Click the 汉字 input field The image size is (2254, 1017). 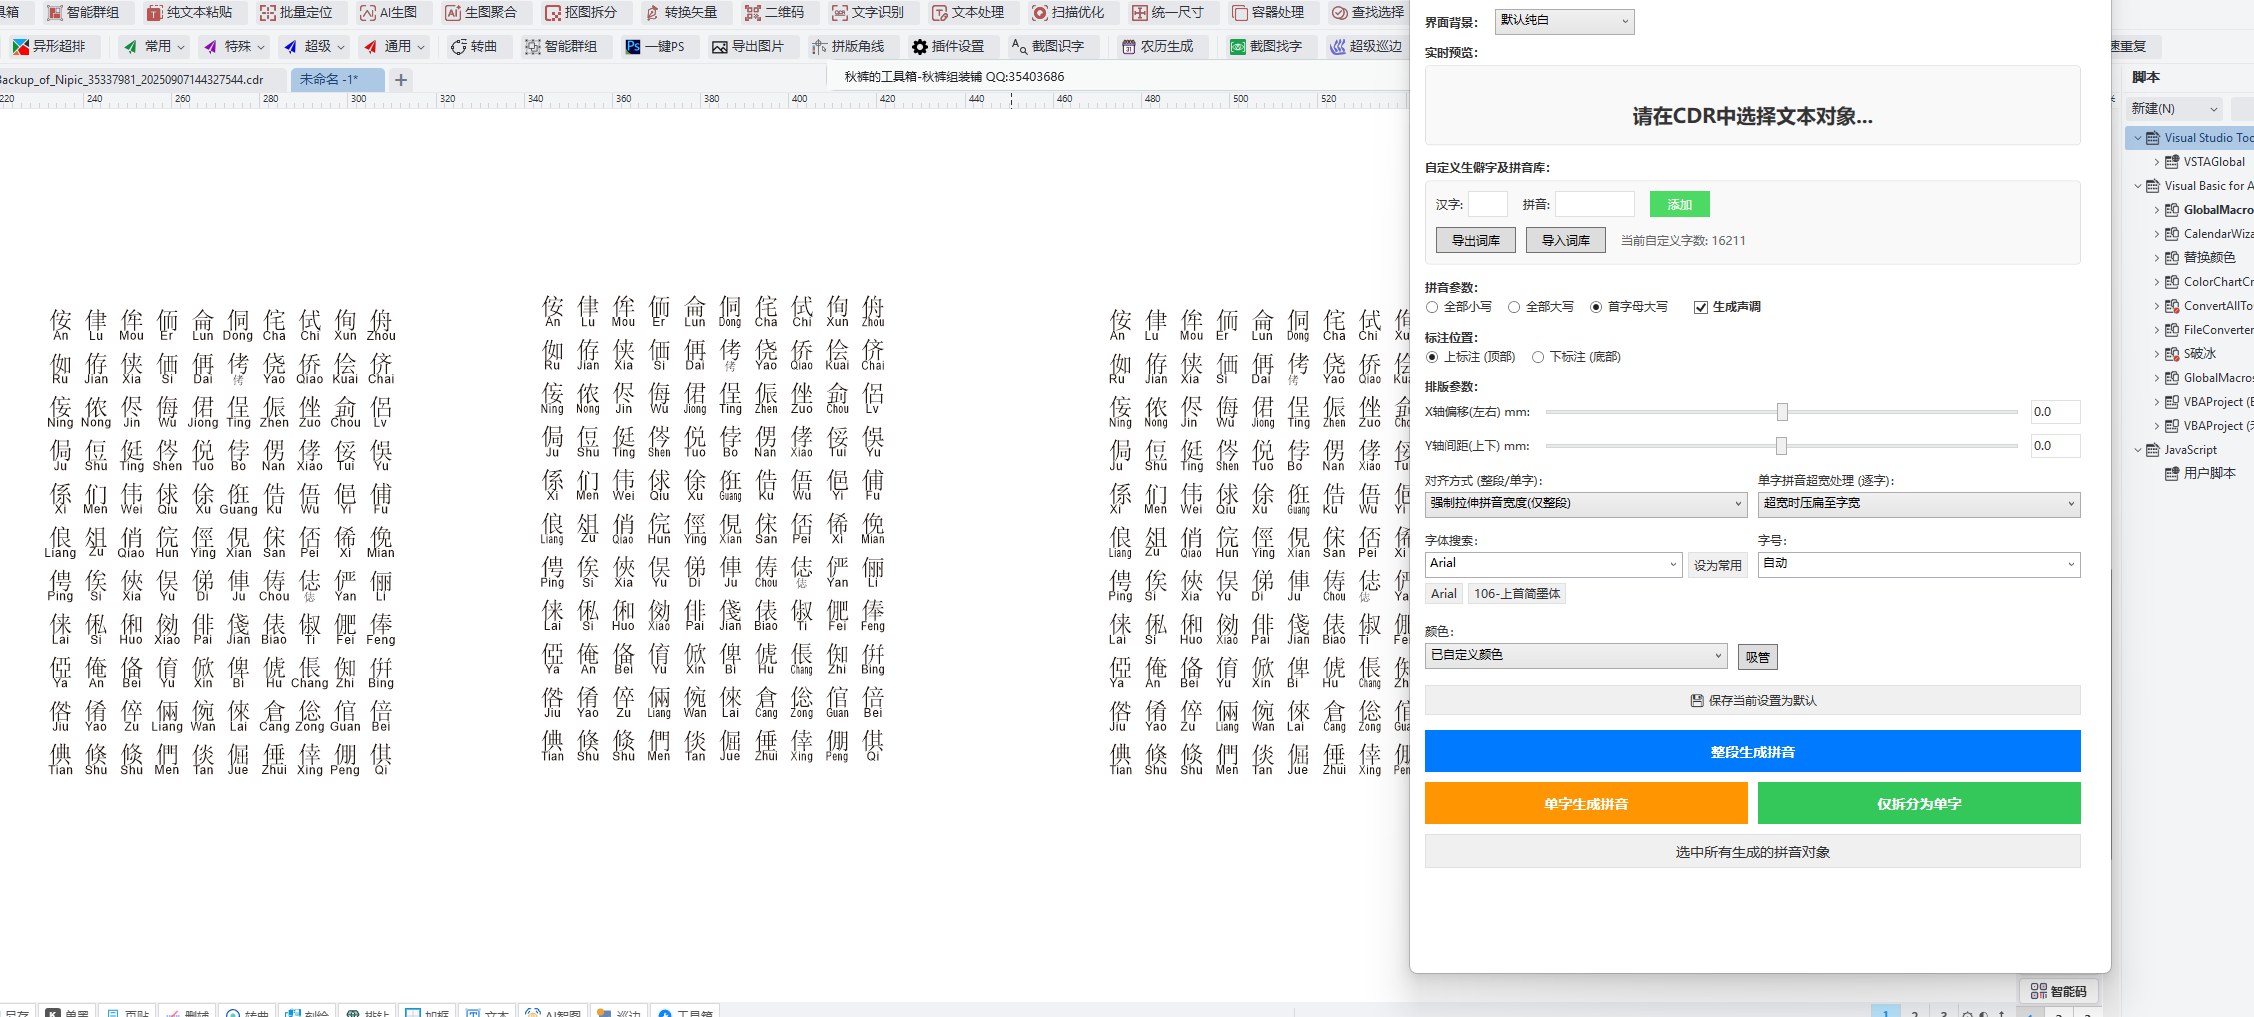1487,204
